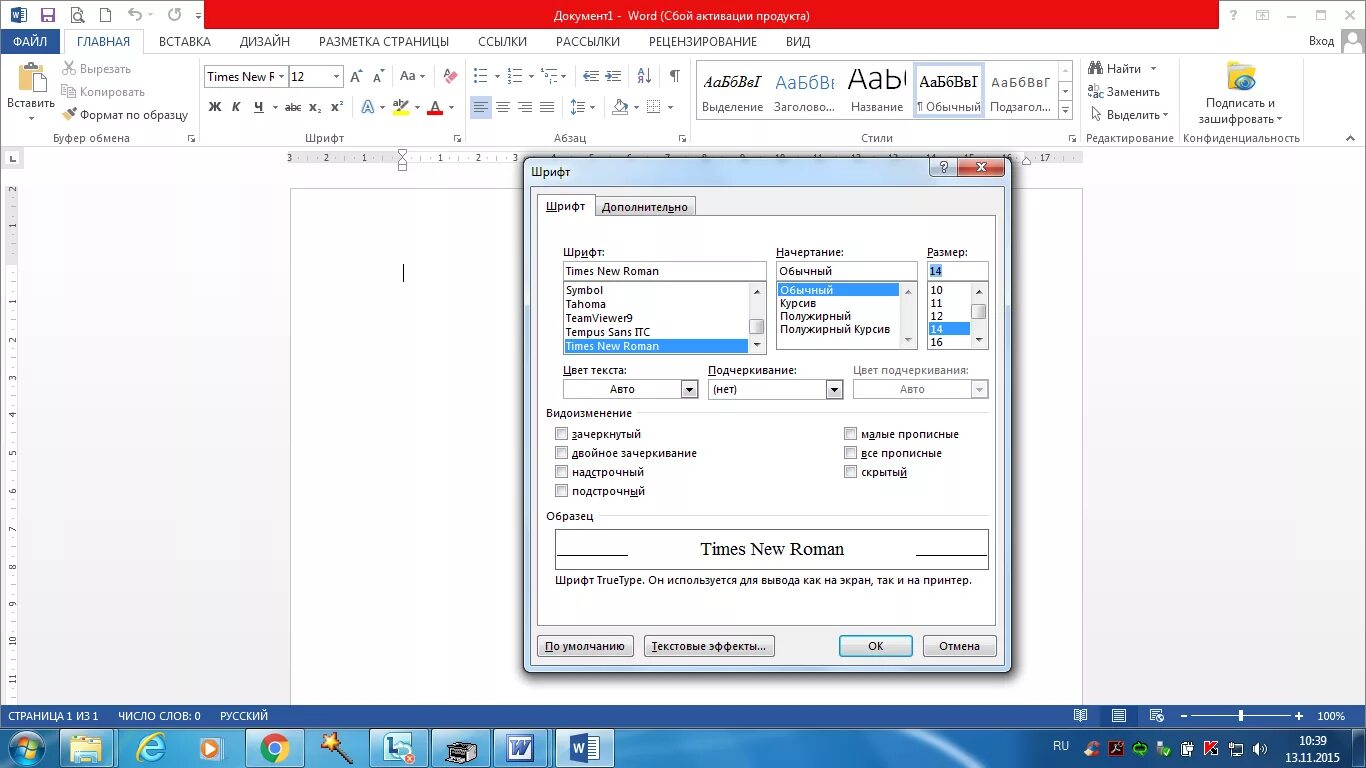Increase font size with large A icon
Viewport: 1366px width, 768px height.
[x=356, y=76]
